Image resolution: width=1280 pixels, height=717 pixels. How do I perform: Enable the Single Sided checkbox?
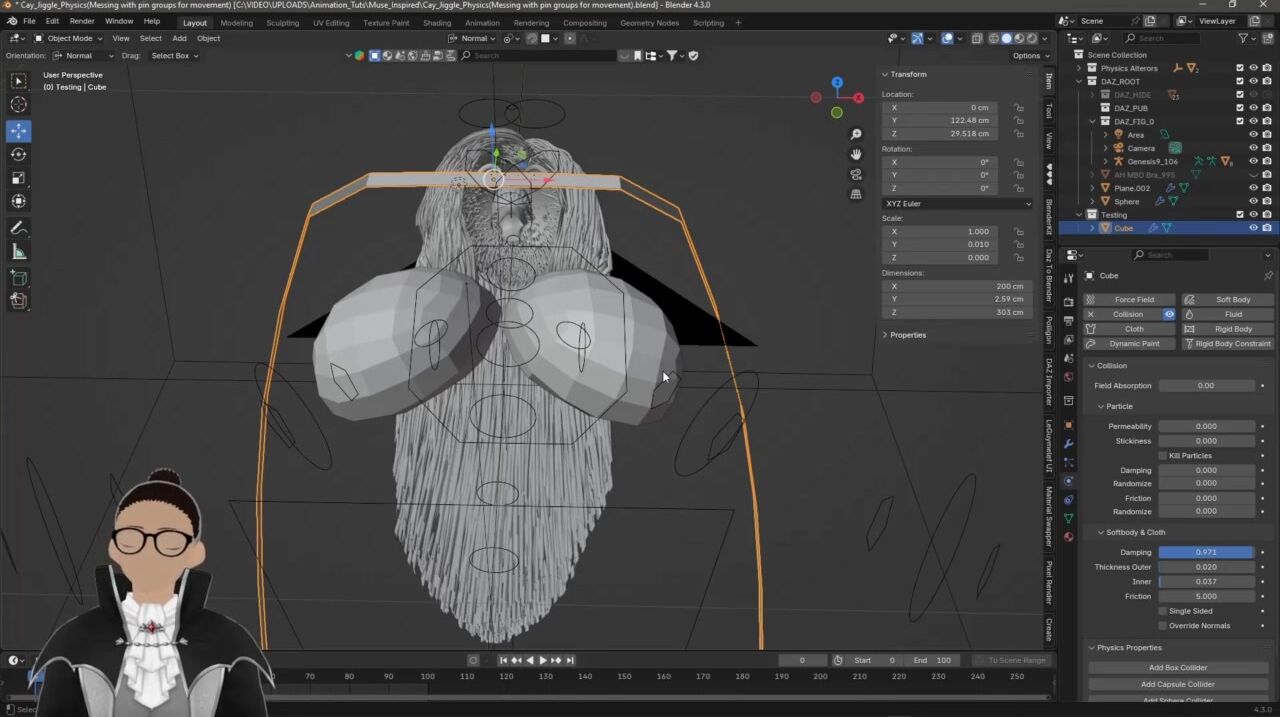pyautogui.click(x=1163, y=611)
